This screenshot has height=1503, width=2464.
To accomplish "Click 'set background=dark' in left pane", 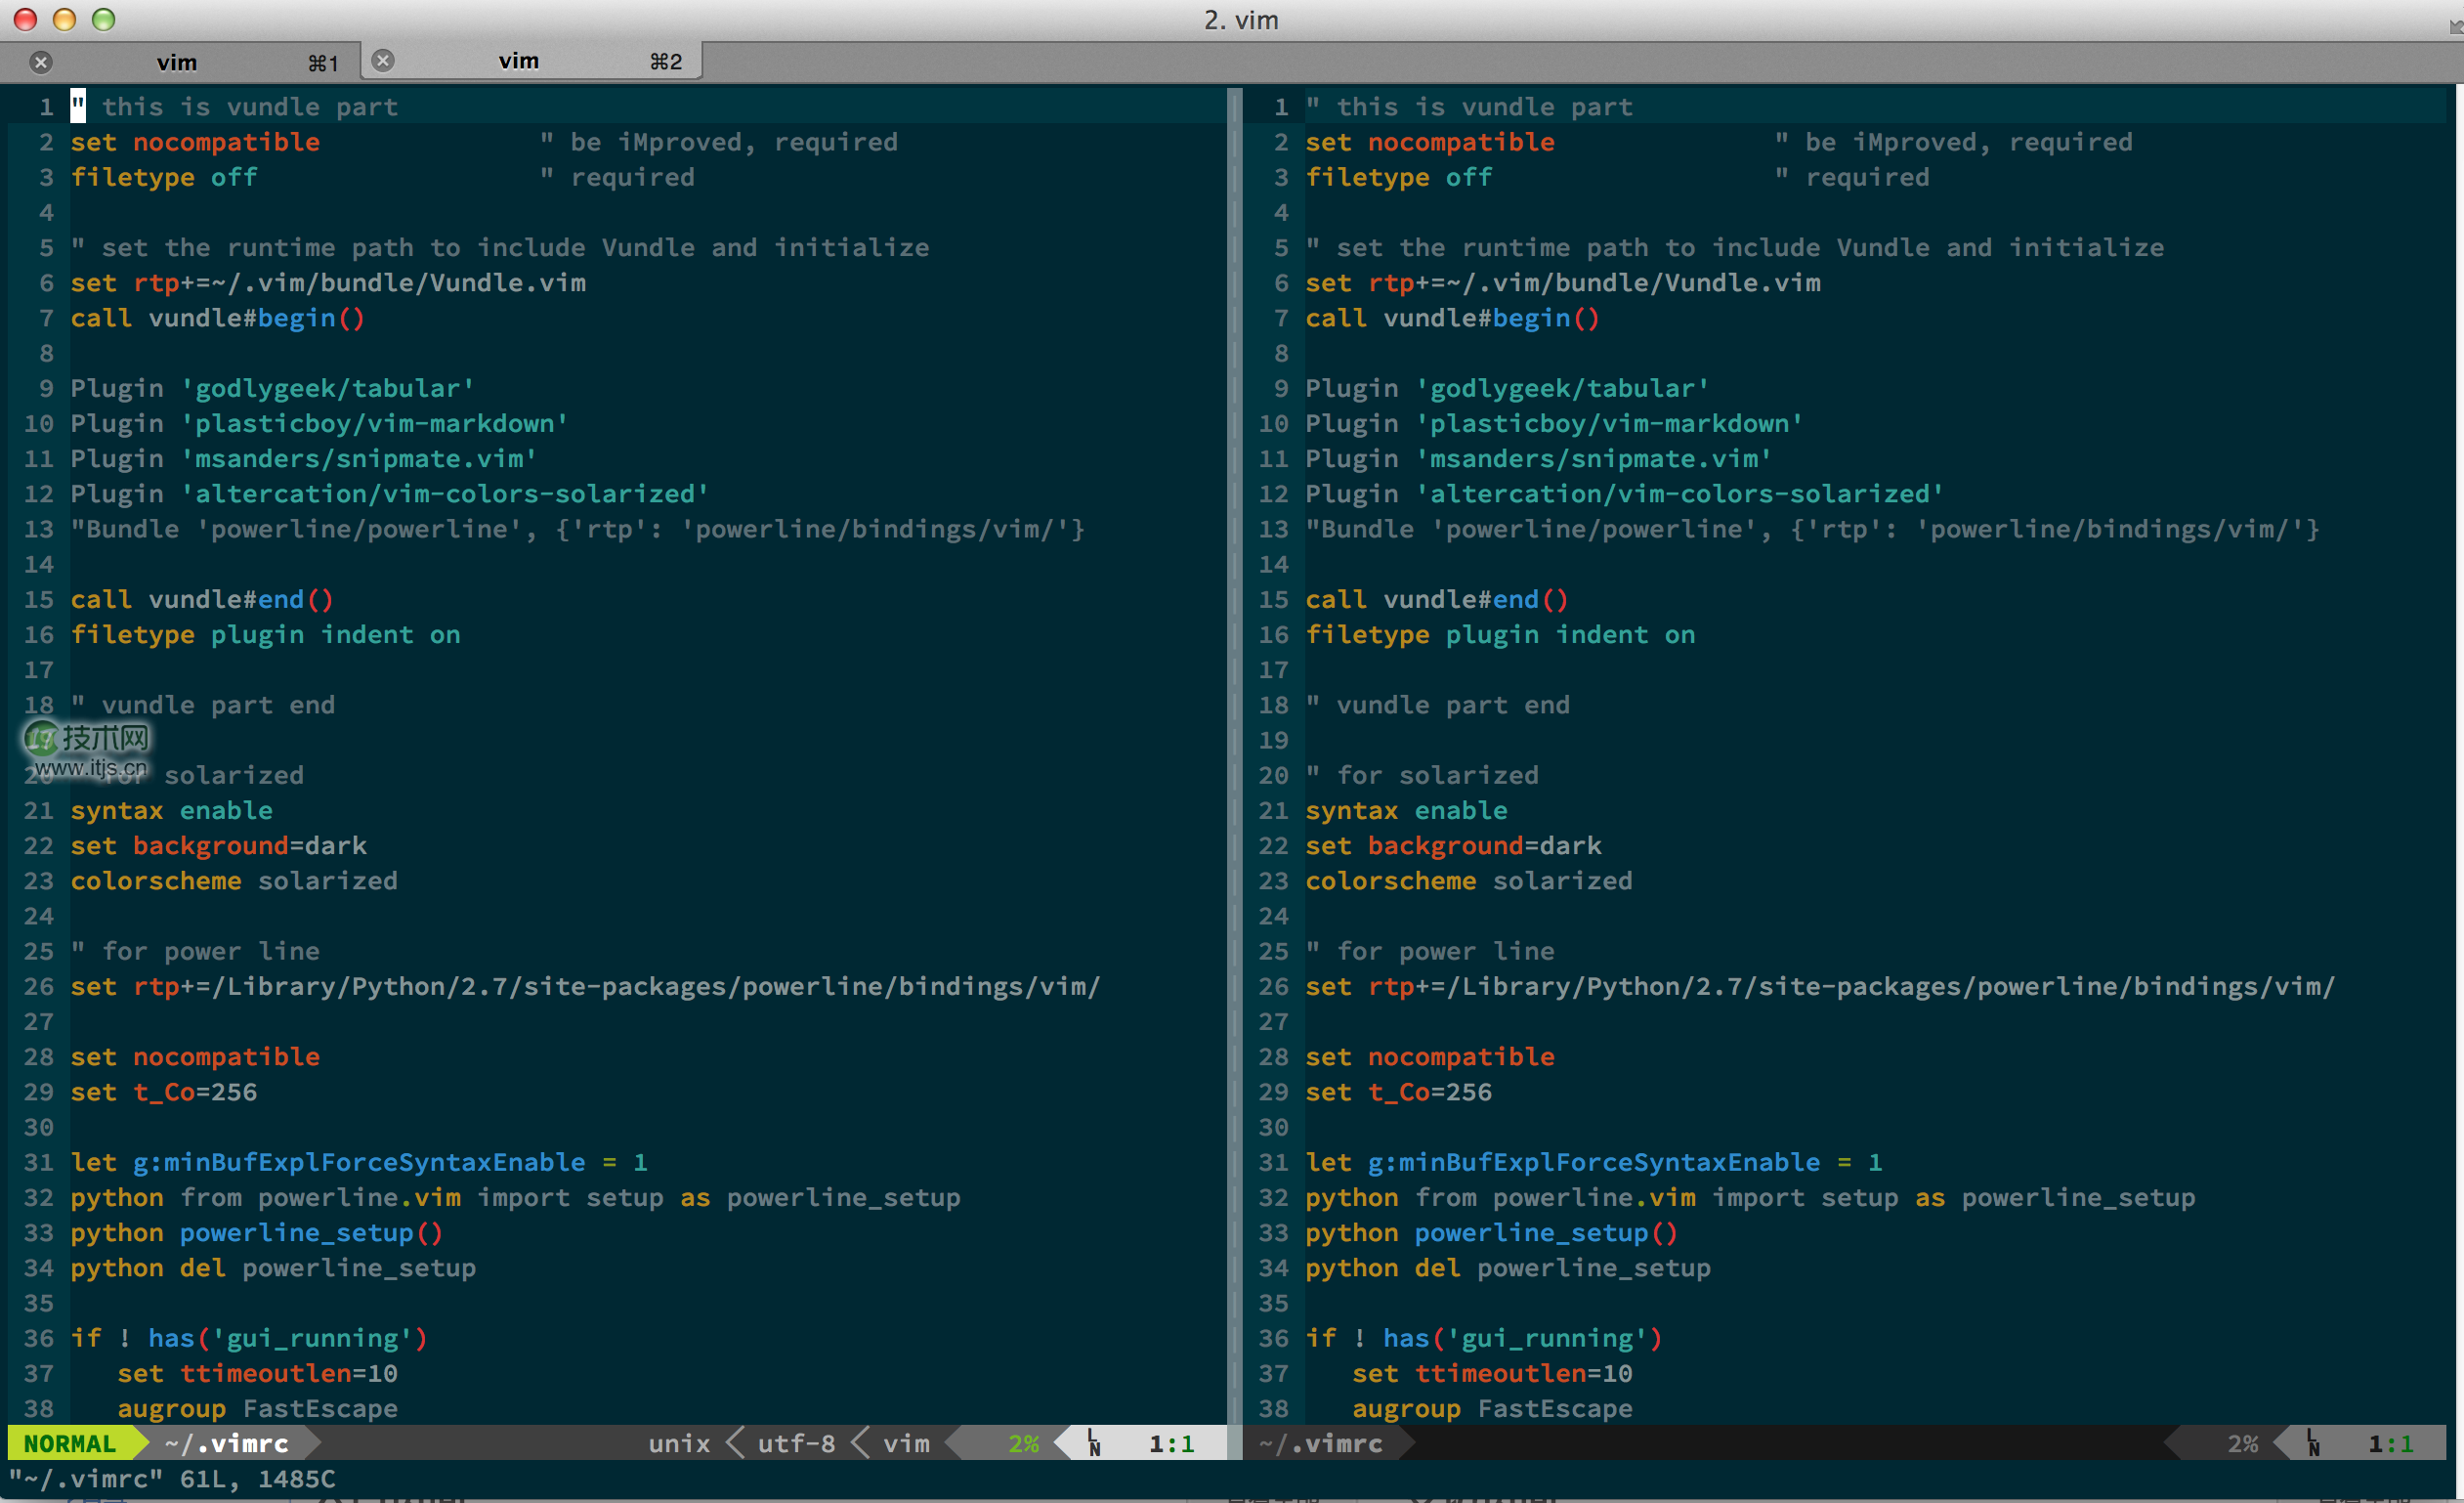I will click(x=218, y=846).
